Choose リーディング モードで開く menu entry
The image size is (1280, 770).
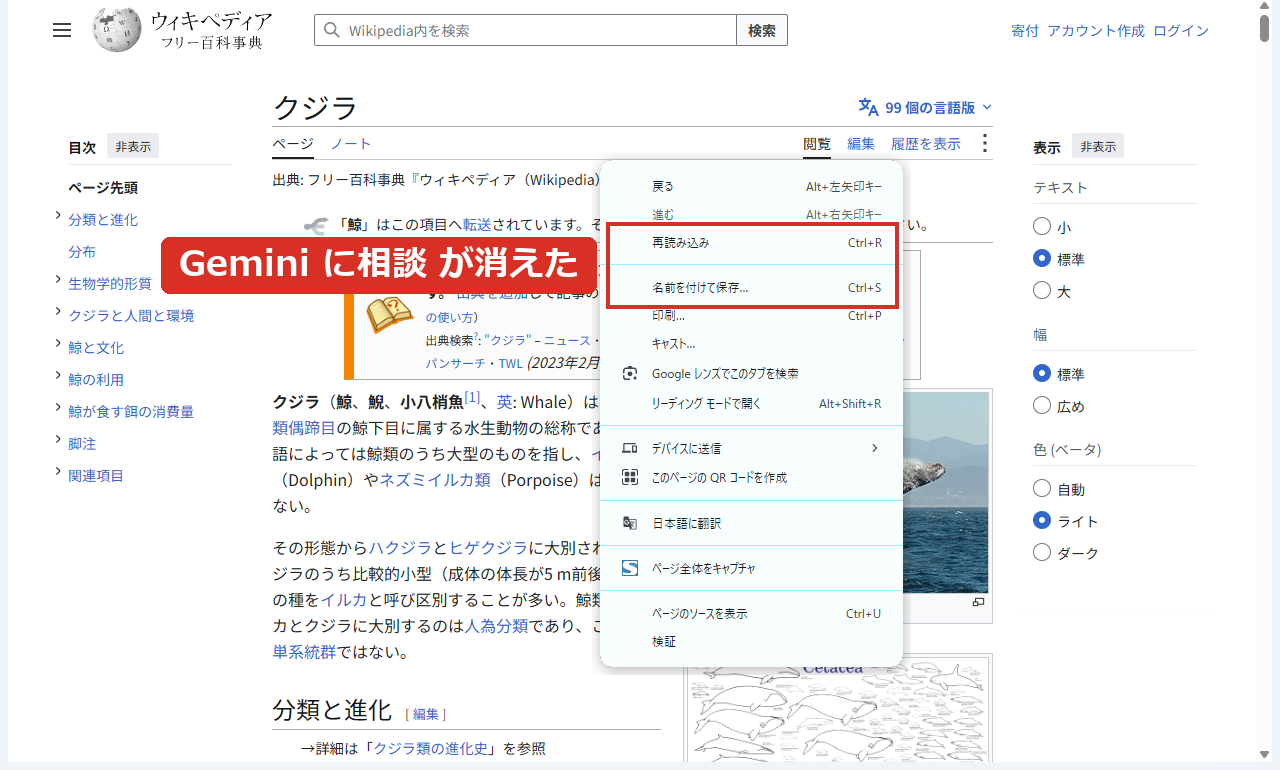click(x=751, y=404)
